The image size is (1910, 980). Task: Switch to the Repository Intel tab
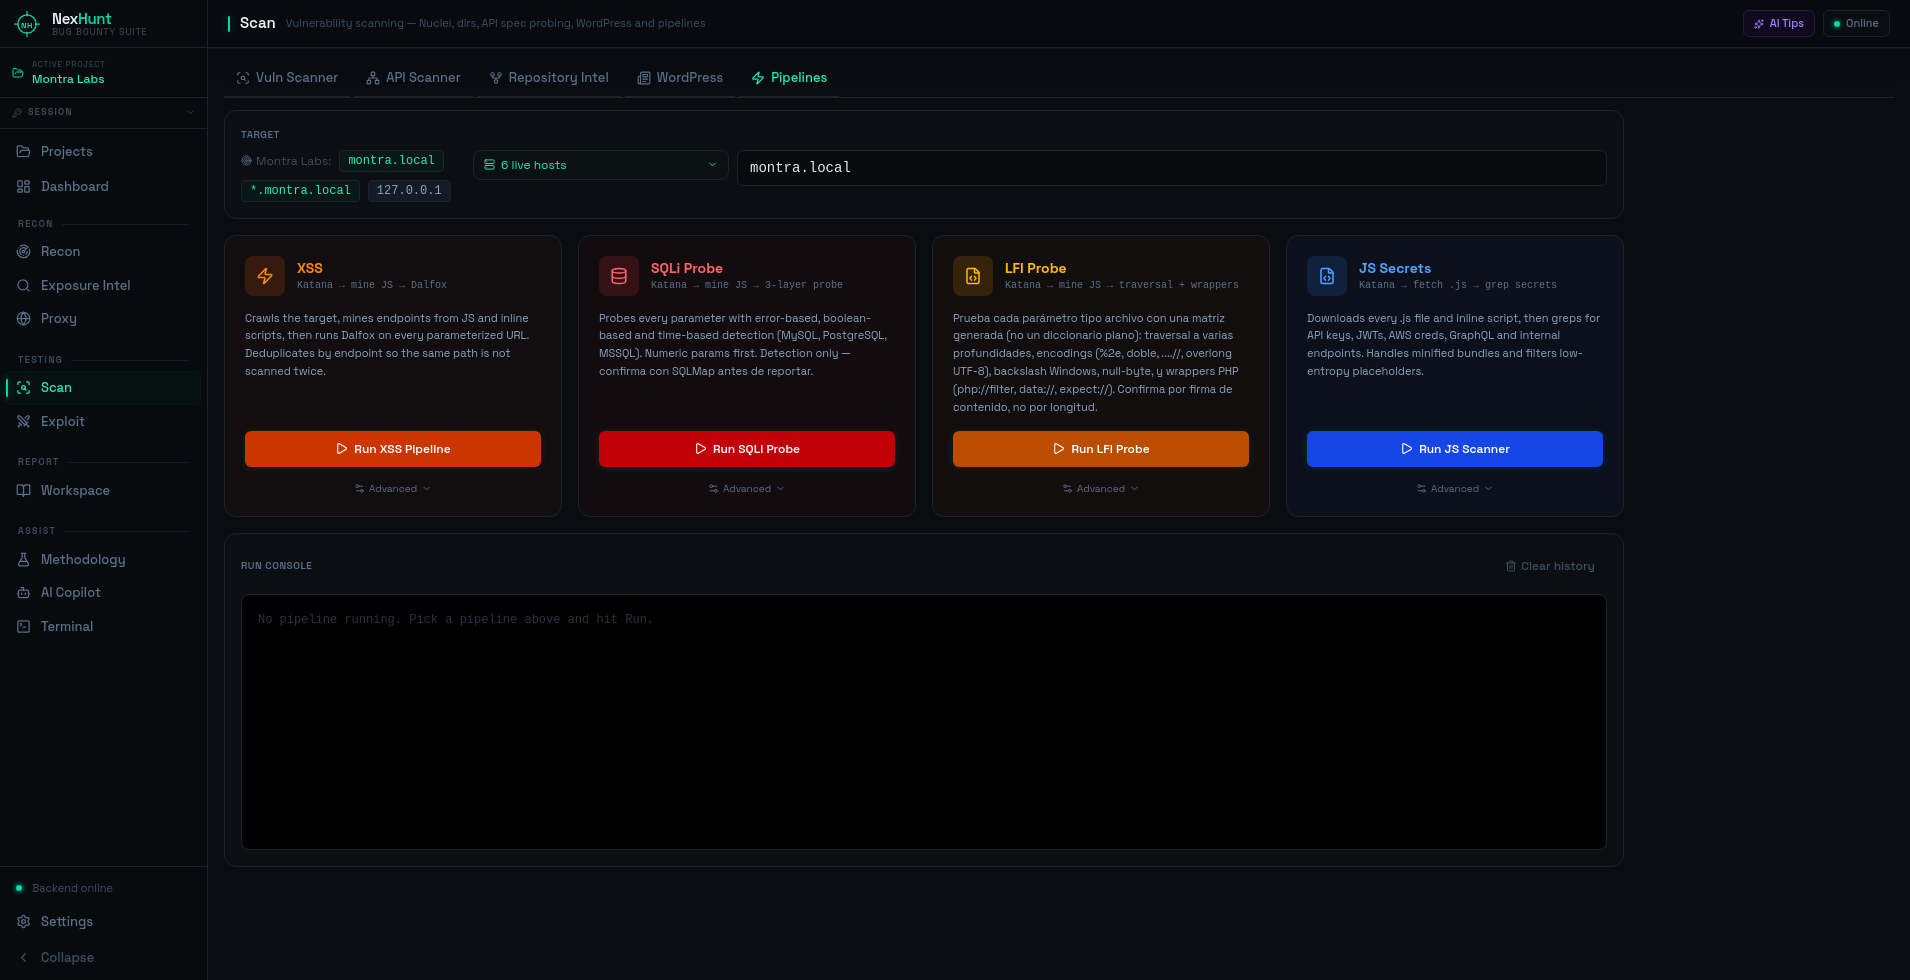pos(549,77)
